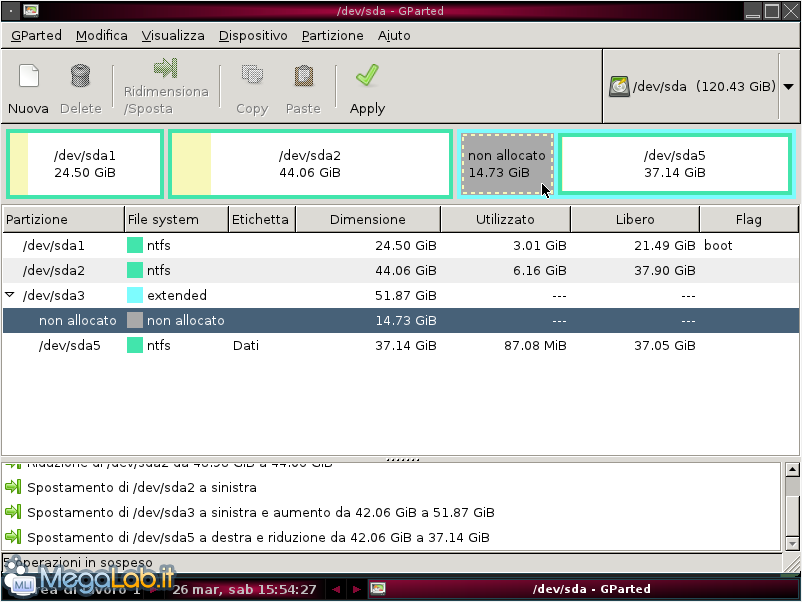The height and width of the screenshot is (602, 802).
Task: Open the Modifica menu
Action: click(x=102, y=35)
